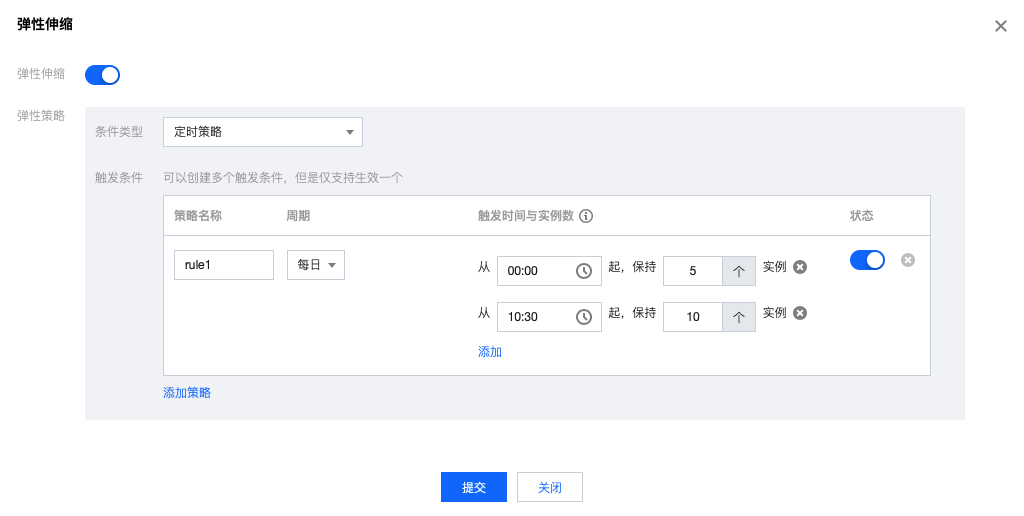Increase instance count 10 with the arrow
The height and width of the screenshot is (516, 1024).
pyautogui.click(x=739, y=317)
